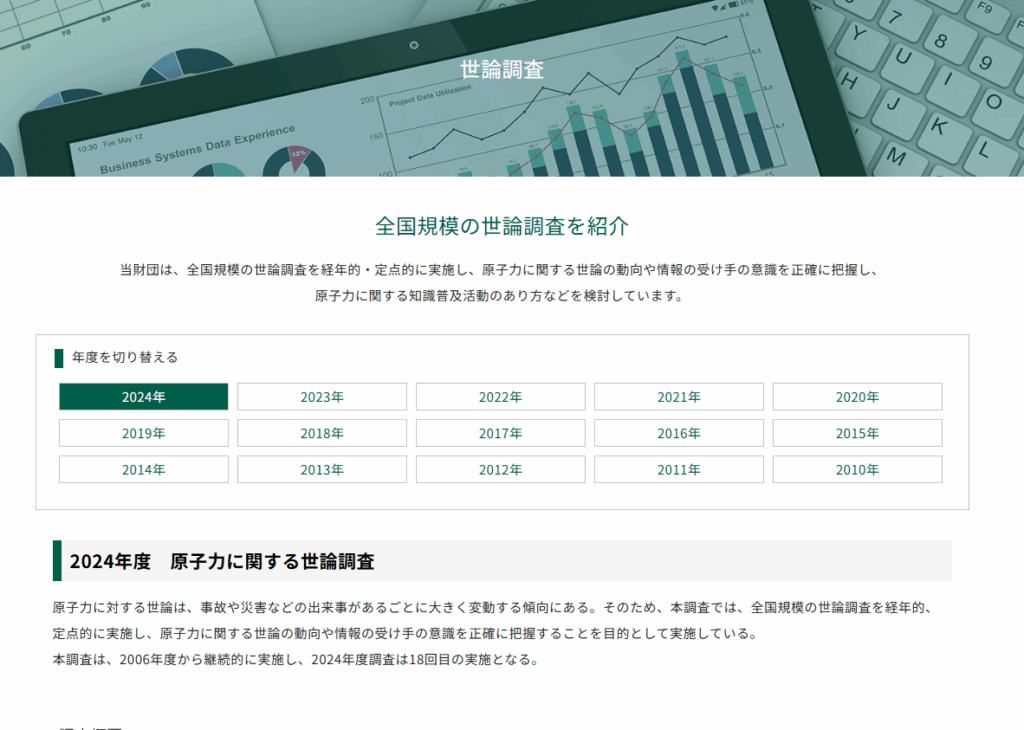Click the 世論調査 banner title
Image resolution: width=1024 pixels, height=730 pixels.
pyautogui.click(x=502, y=70)
